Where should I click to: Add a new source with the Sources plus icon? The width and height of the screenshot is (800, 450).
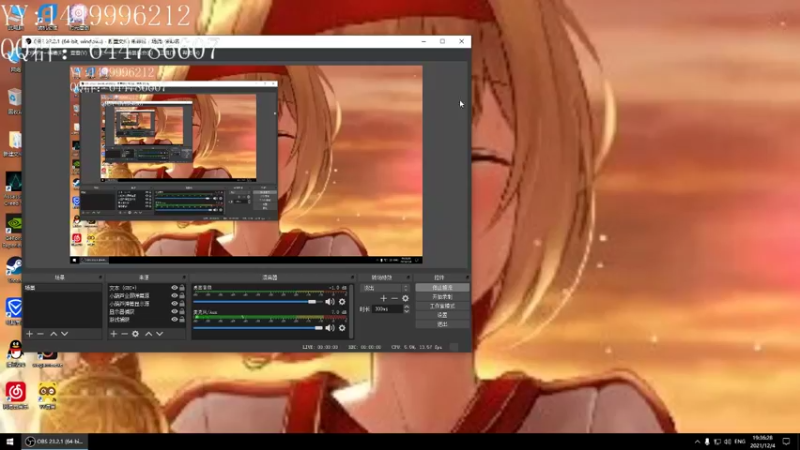[114, 334]
